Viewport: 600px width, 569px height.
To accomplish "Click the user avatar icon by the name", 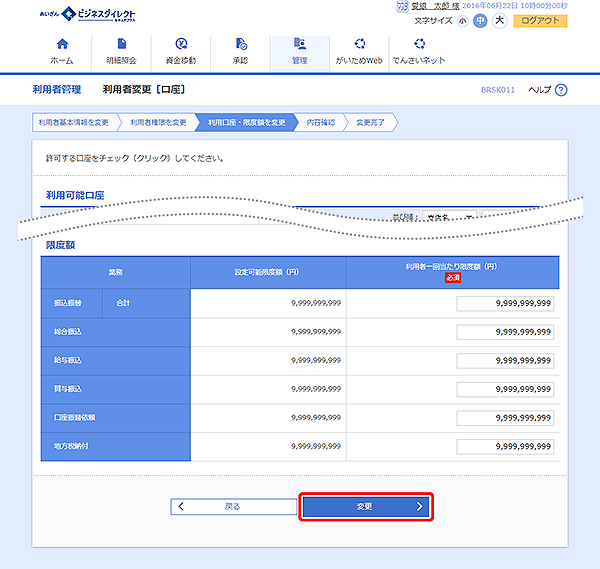I will coord(402,6).
